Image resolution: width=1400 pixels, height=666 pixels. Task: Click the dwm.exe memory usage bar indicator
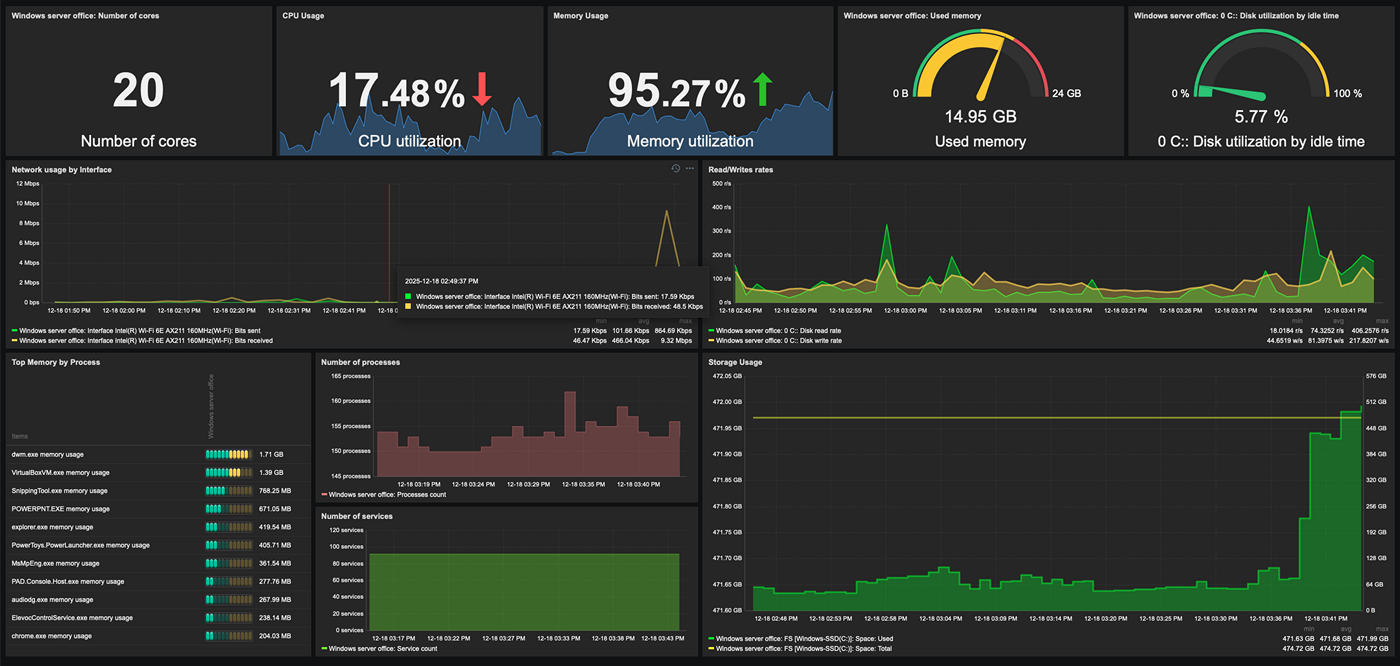(227, 454)
